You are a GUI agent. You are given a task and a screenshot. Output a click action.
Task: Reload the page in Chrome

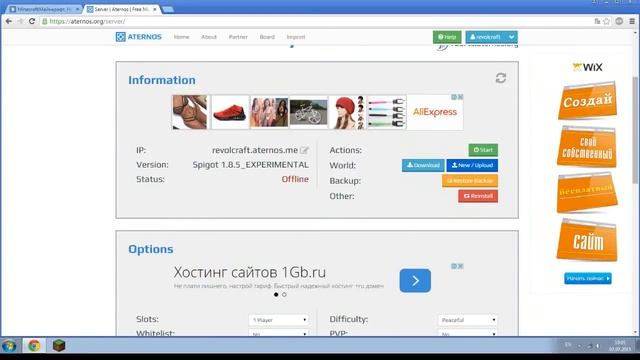pos(31,21)
